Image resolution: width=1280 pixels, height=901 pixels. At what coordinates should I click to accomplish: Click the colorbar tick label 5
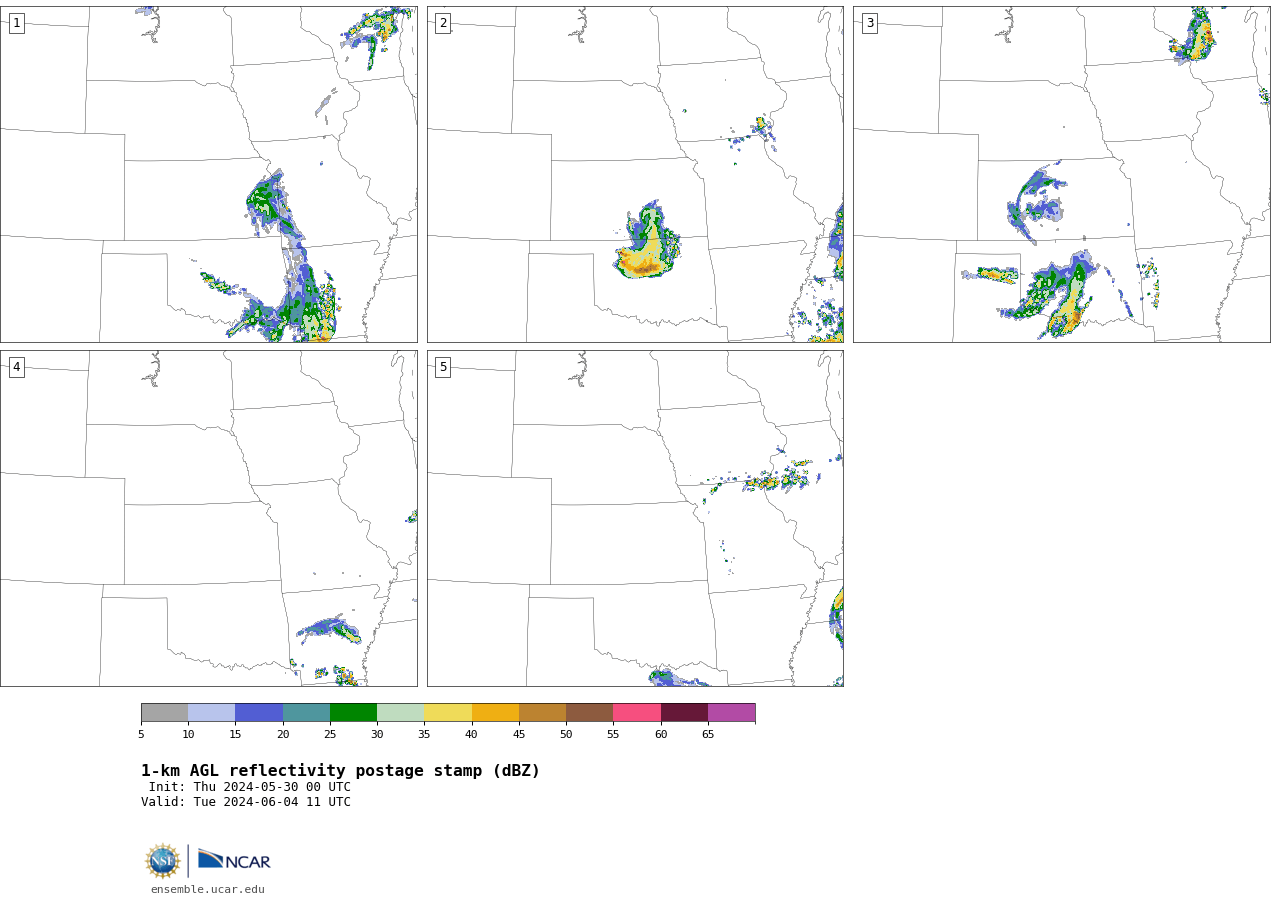[x=141, y=735]
